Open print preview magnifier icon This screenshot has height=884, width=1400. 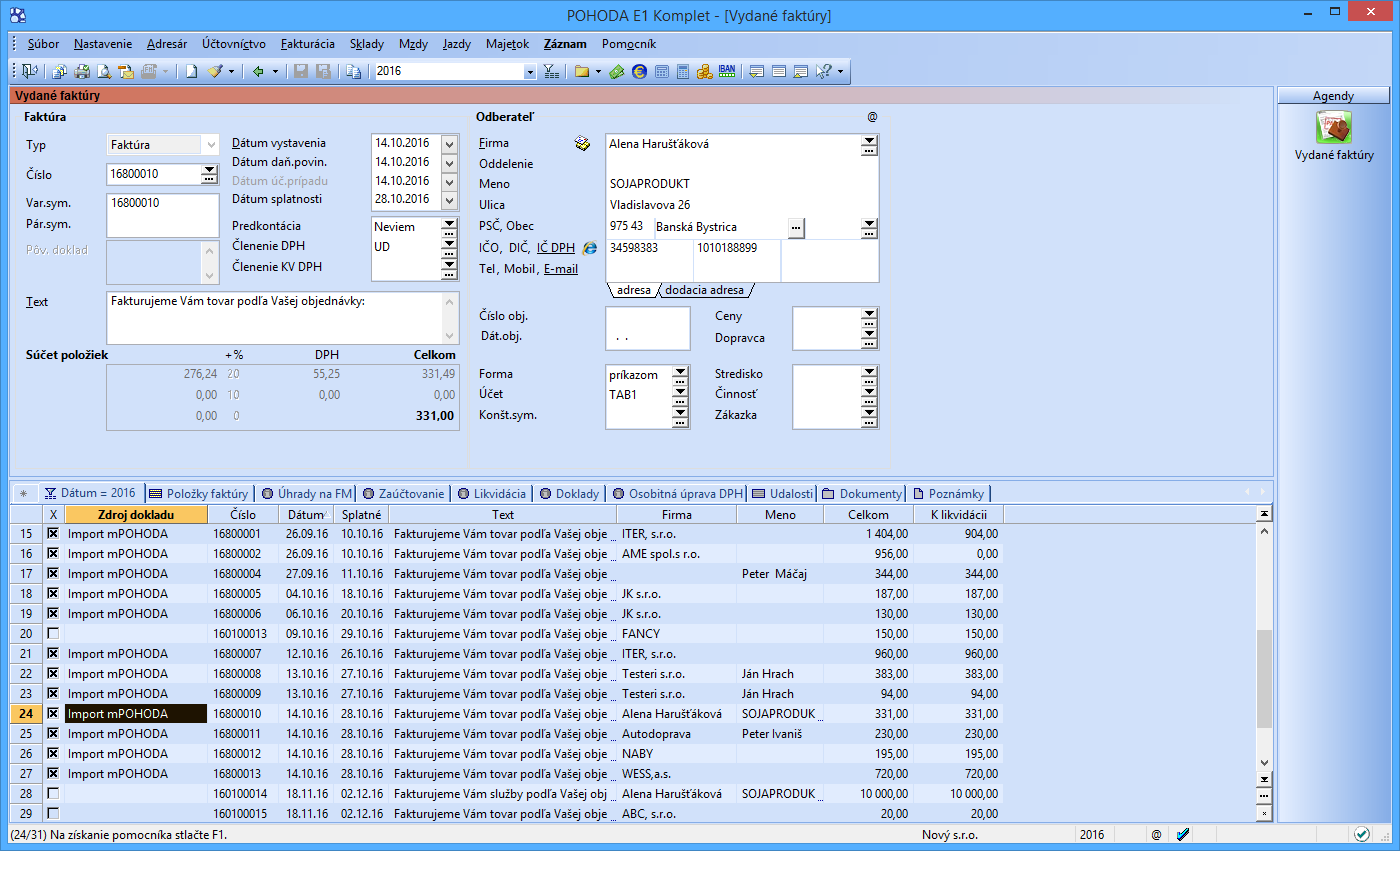104,71
